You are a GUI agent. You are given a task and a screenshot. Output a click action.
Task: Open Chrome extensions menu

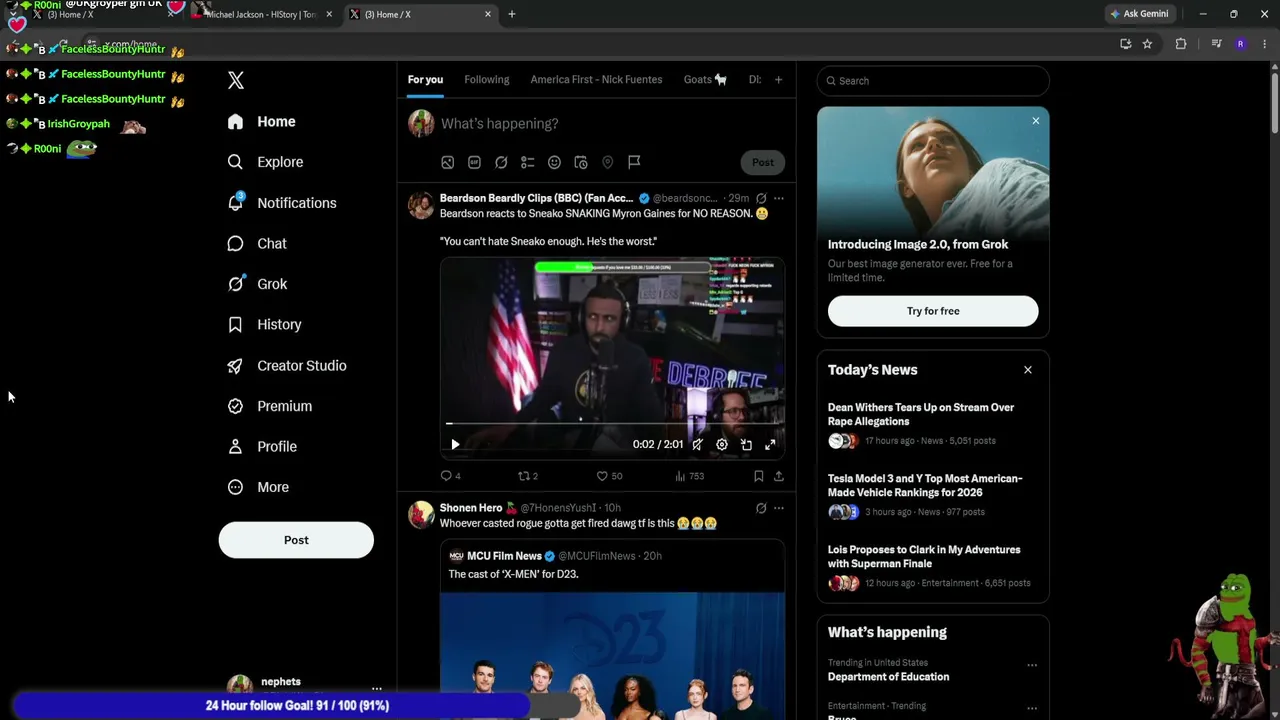point(1181,44)
